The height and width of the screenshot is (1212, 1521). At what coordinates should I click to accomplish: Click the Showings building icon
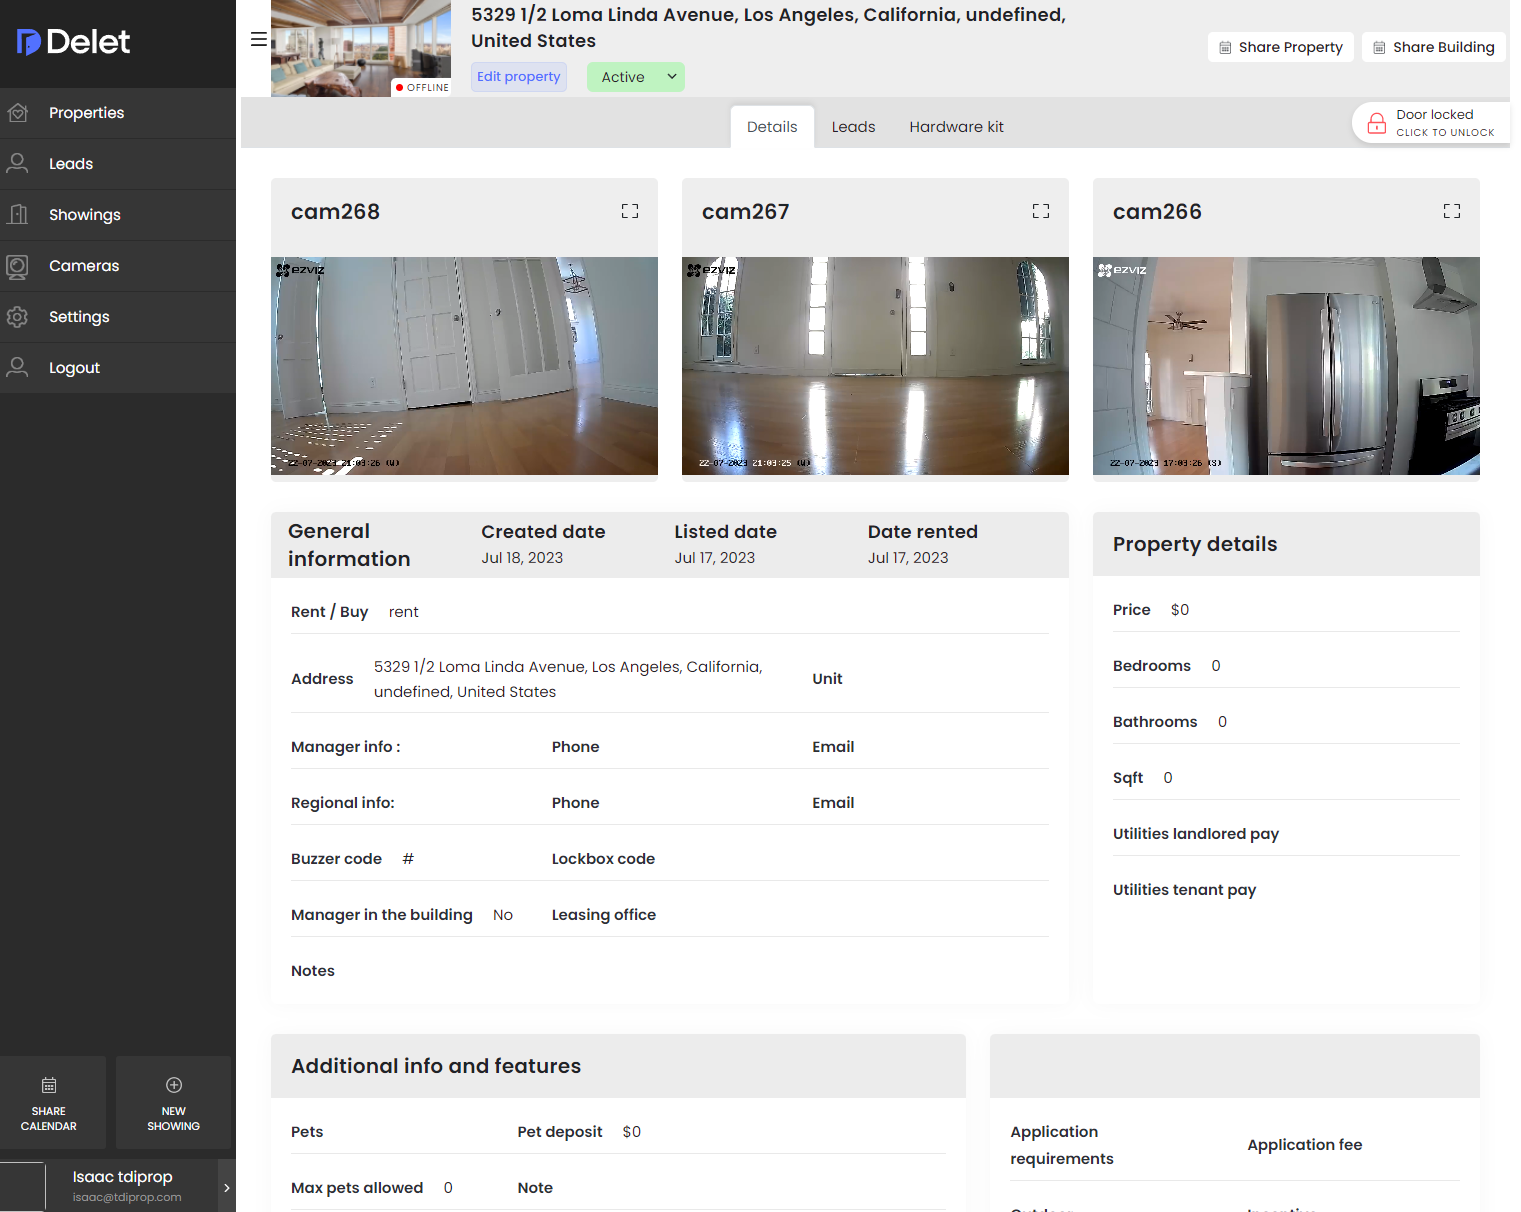click(17, 215)
